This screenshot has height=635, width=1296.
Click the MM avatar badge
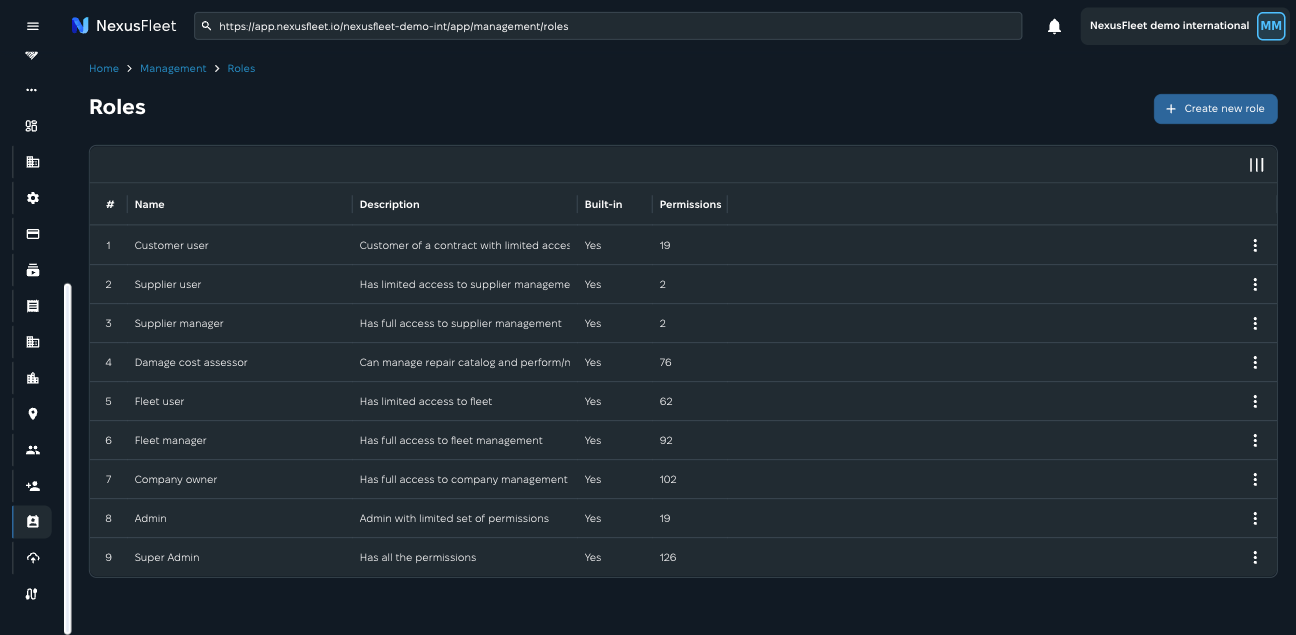pos(1271,26)
